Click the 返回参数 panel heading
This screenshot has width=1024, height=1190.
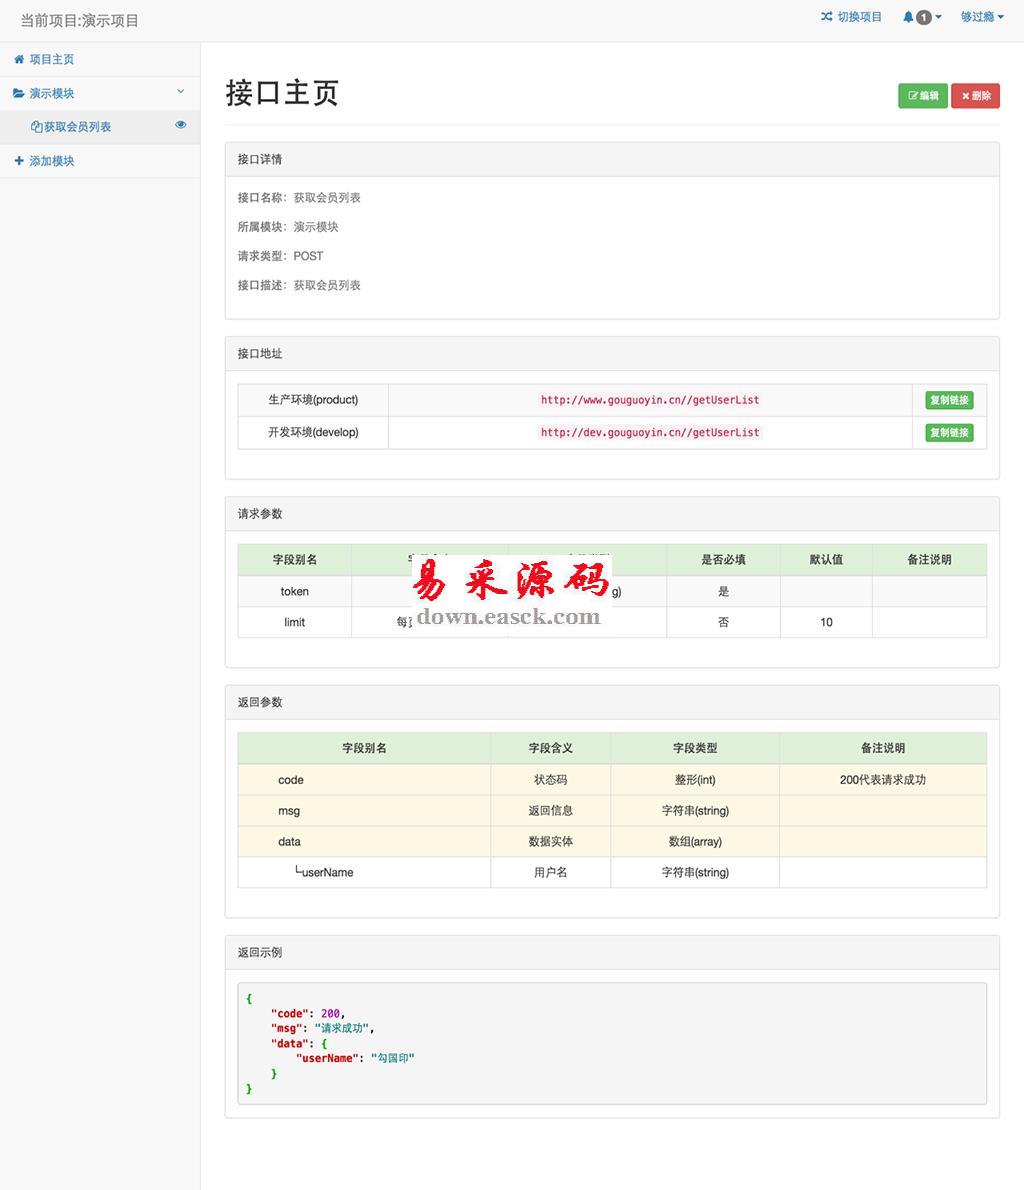[x=612, y=702]
